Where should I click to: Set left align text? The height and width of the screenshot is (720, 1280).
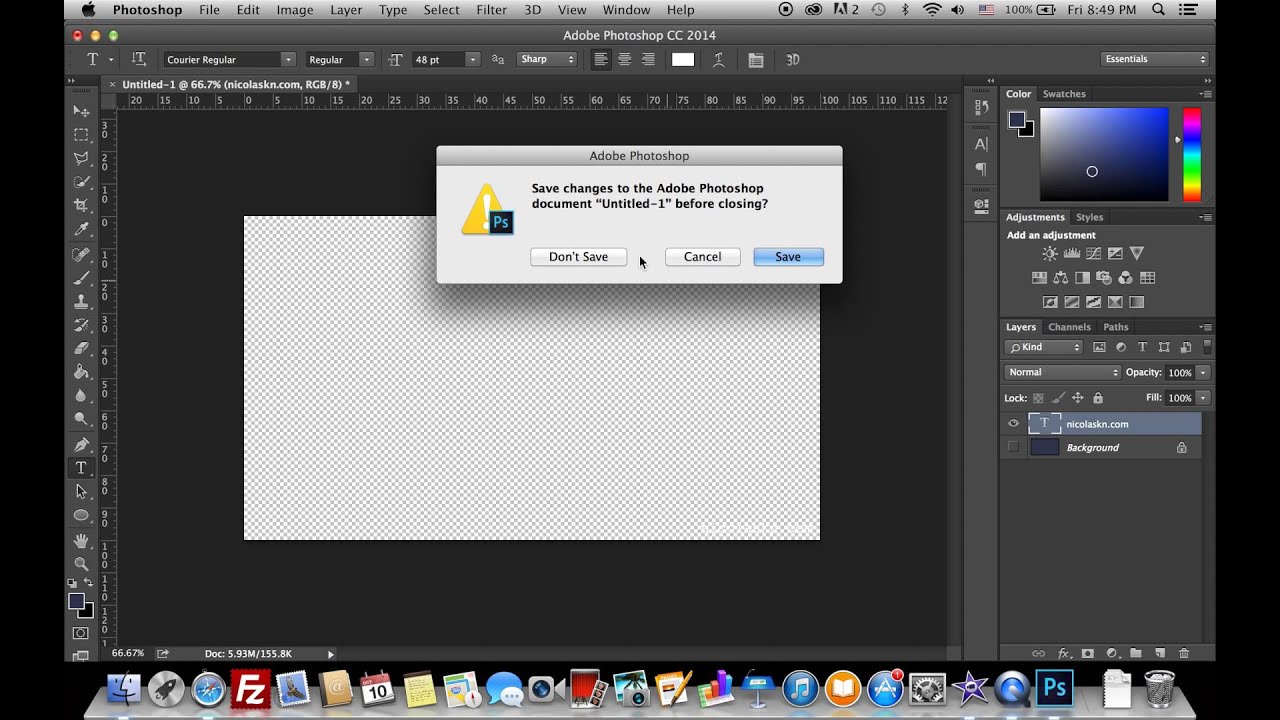pos(601,60)
